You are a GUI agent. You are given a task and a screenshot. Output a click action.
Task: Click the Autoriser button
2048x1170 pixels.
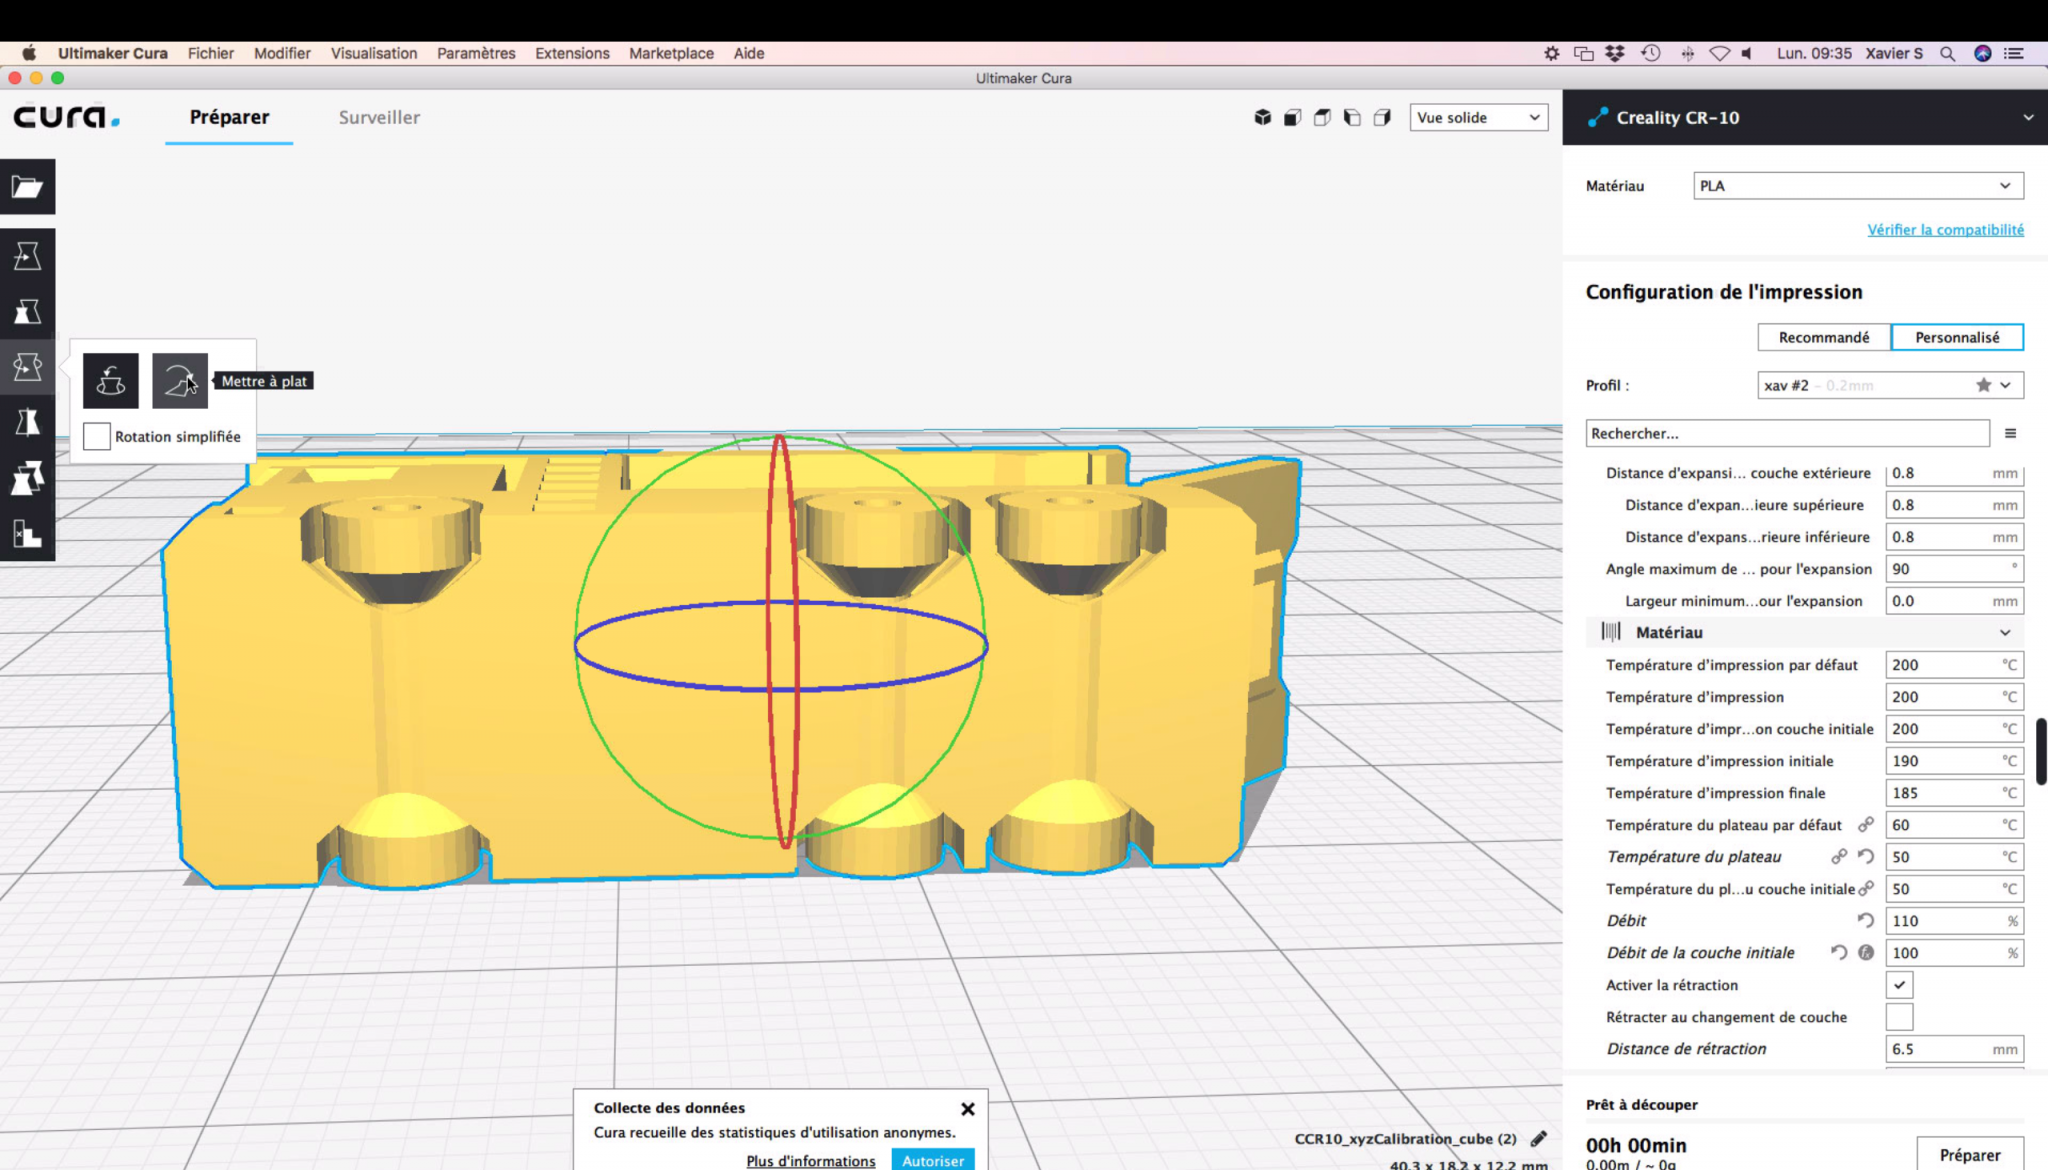point(933,1159)
